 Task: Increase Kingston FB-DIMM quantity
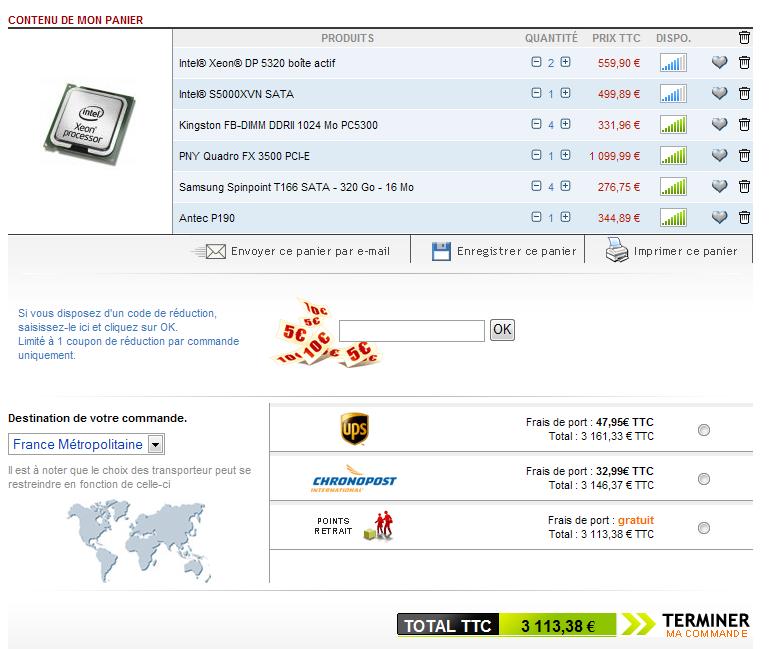(x=565, y=124)
